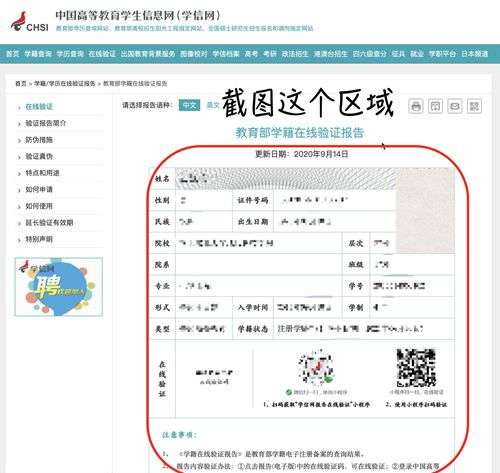Click the print report icon

click(x=416, y=107)
